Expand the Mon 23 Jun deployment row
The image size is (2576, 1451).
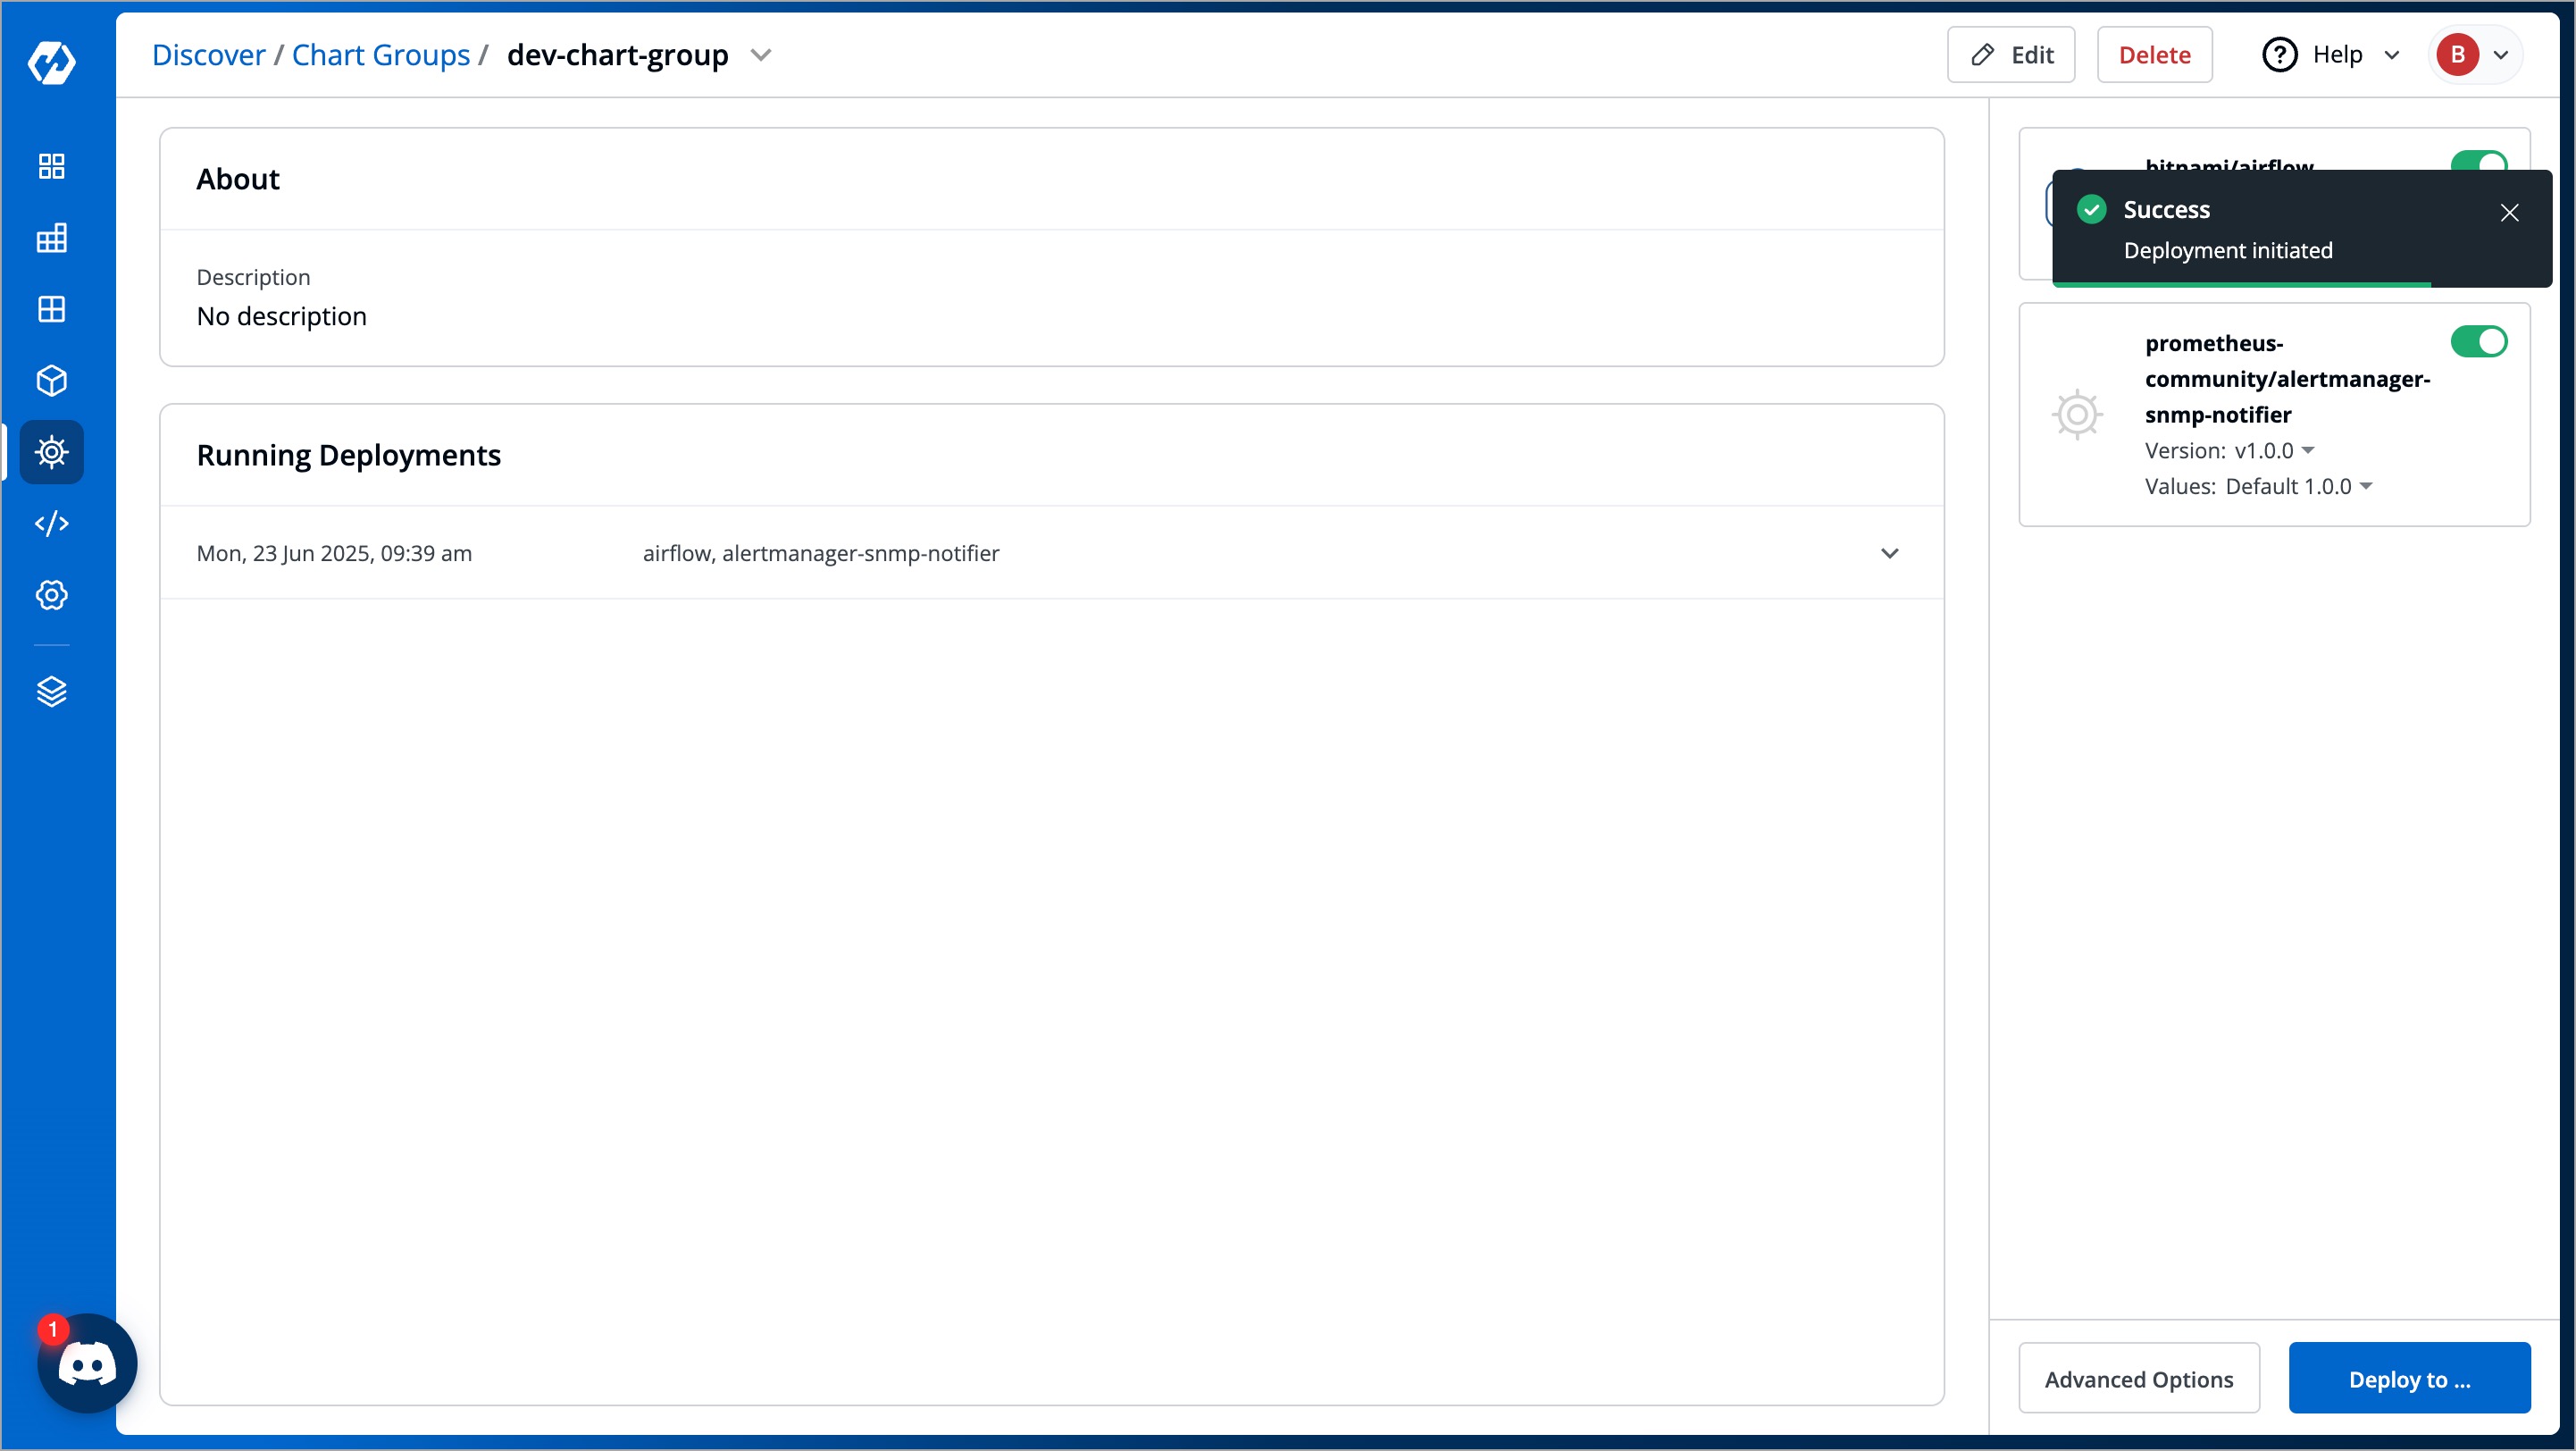click(1890, 553)
